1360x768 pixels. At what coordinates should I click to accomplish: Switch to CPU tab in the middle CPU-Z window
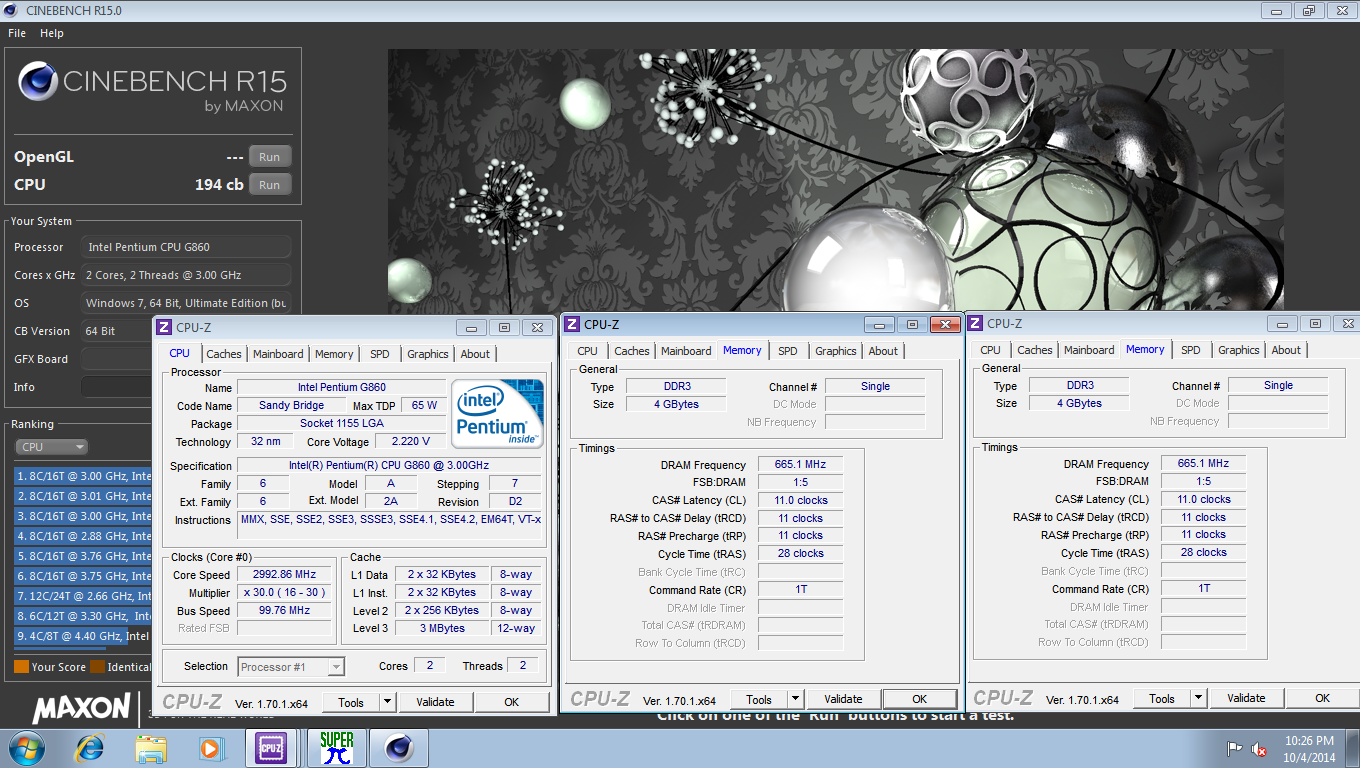pyautogui.click(x=588, y=351)
